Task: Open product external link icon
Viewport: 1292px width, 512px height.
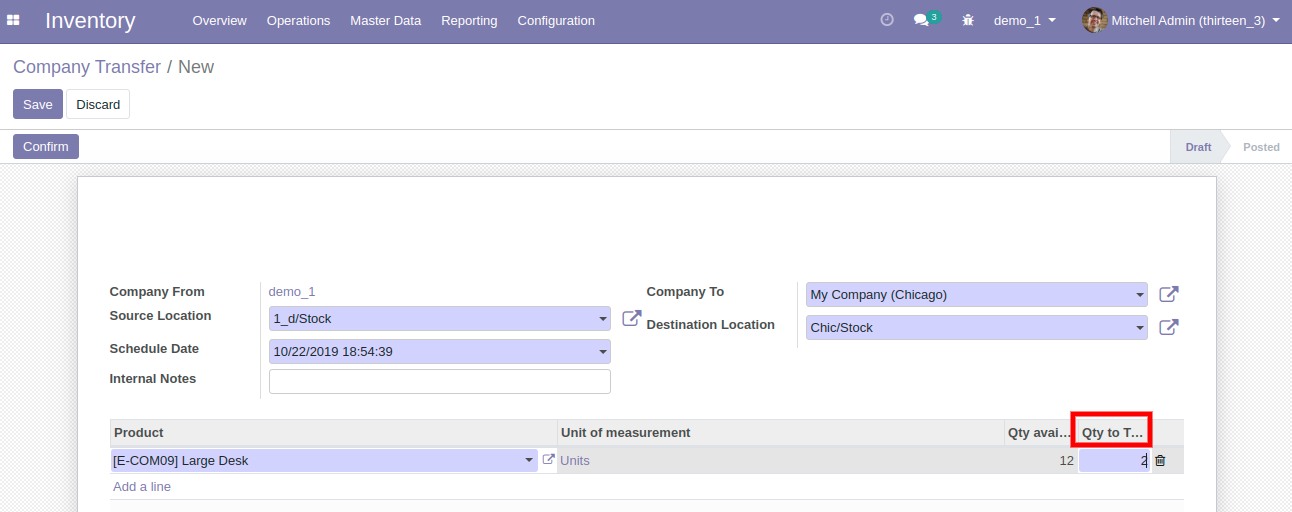Action: tap(548, 460)
